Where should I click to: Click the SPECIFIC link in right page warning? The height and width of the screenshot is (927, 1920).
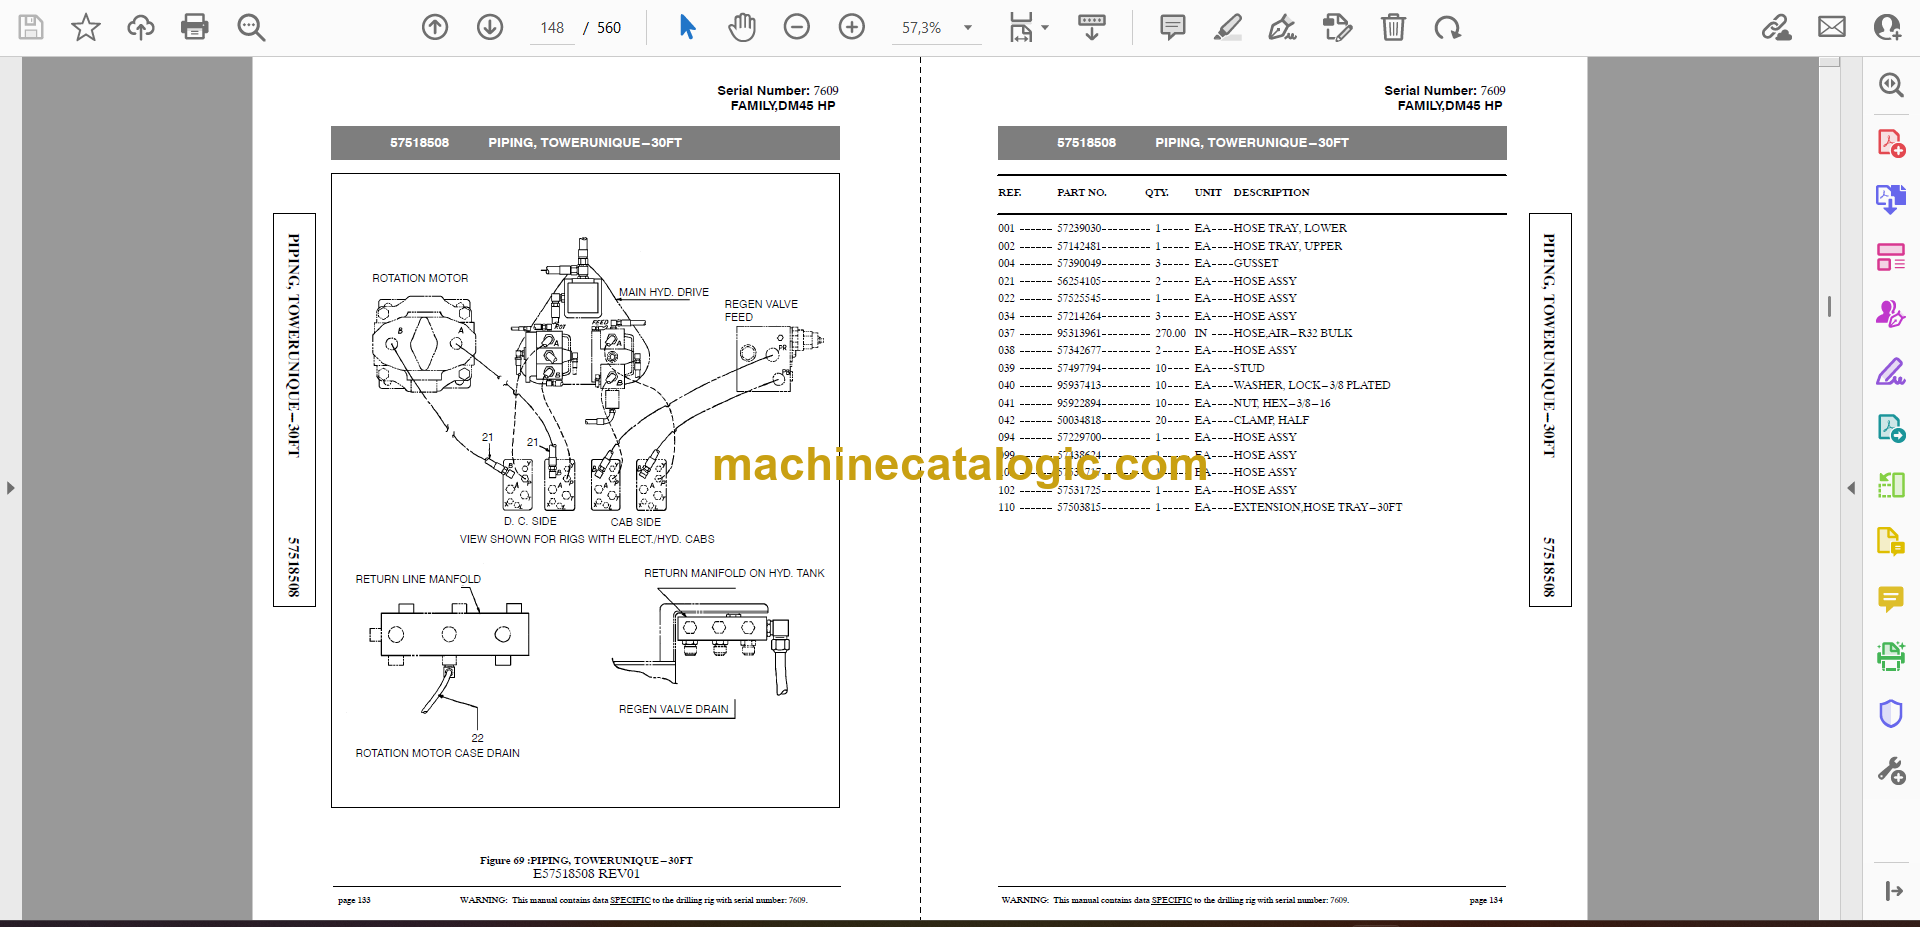tap(1171, 900)
